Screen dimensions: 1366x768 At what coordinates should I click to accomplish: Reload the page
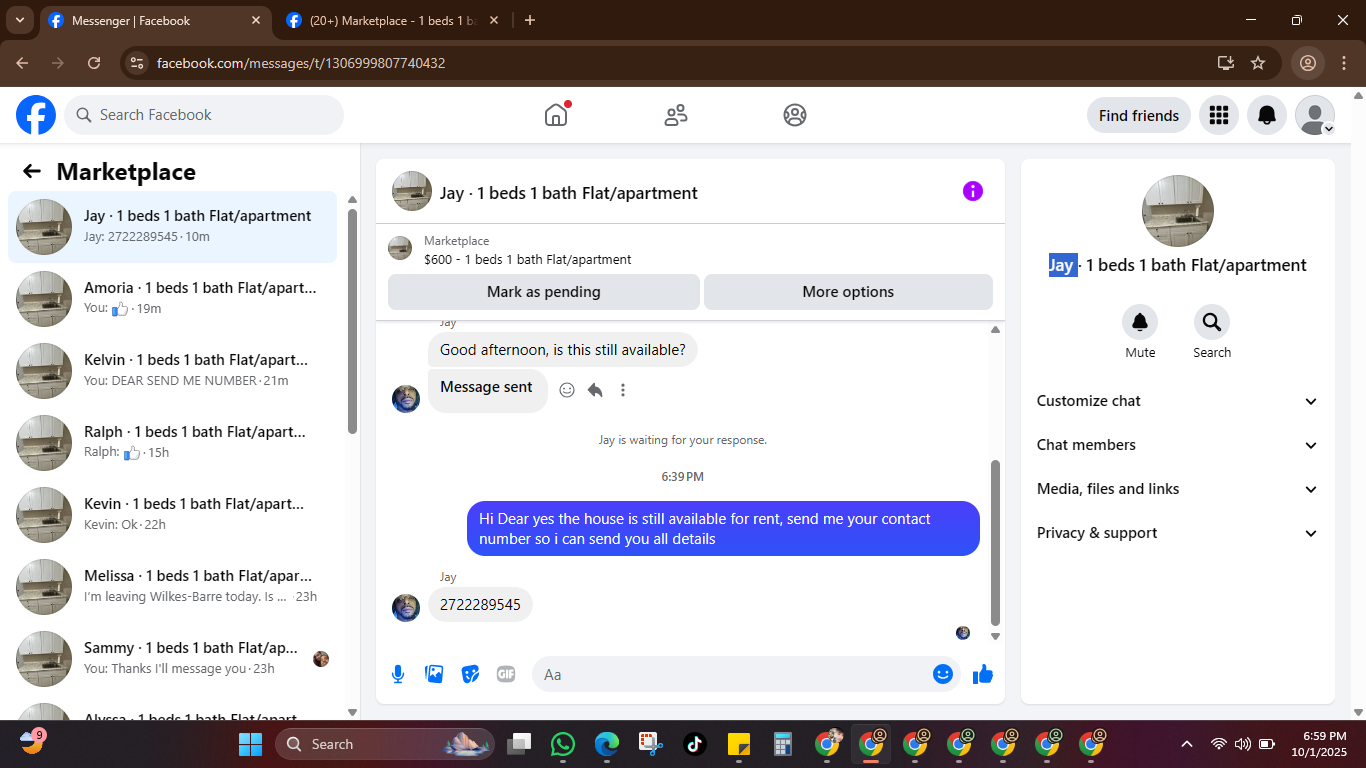(94, 63)
